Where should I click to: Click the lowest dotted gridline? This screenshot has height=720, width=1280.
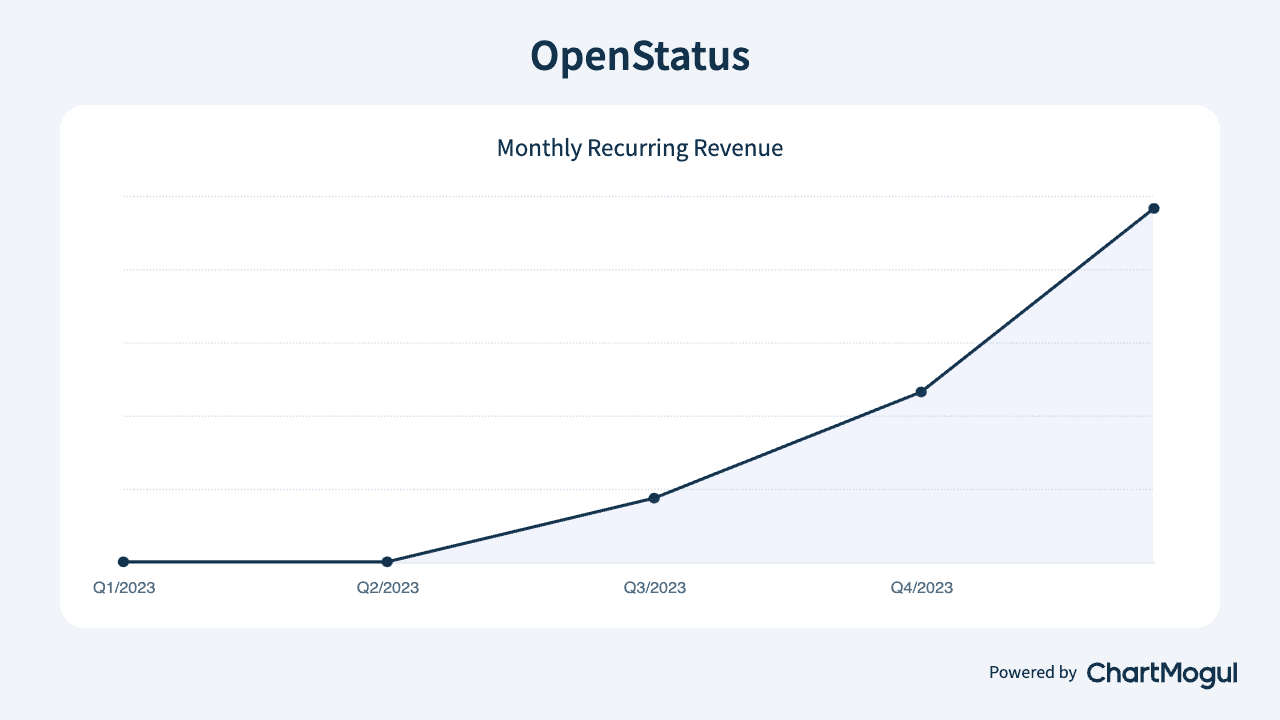tap(640, 488)
